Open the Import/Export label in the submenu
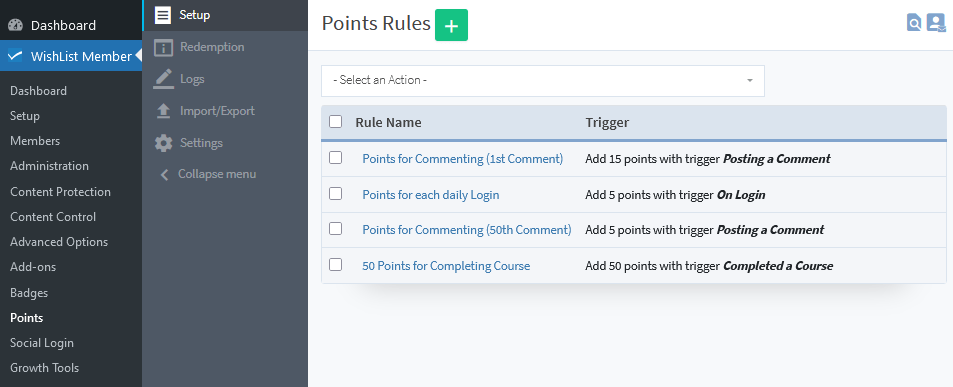The height and width of the screenshot is (387, 953). point(218,111)
